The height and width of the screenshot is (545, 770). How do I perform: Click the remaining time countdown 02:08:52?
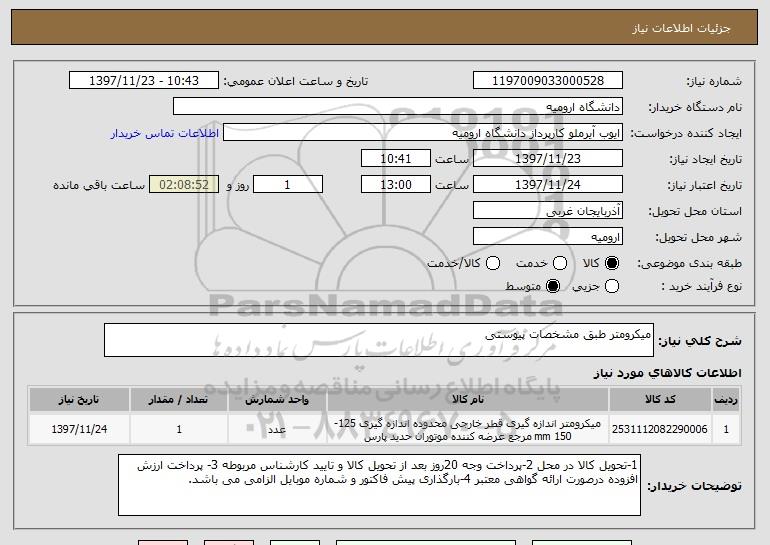click(x=184, y=185)
